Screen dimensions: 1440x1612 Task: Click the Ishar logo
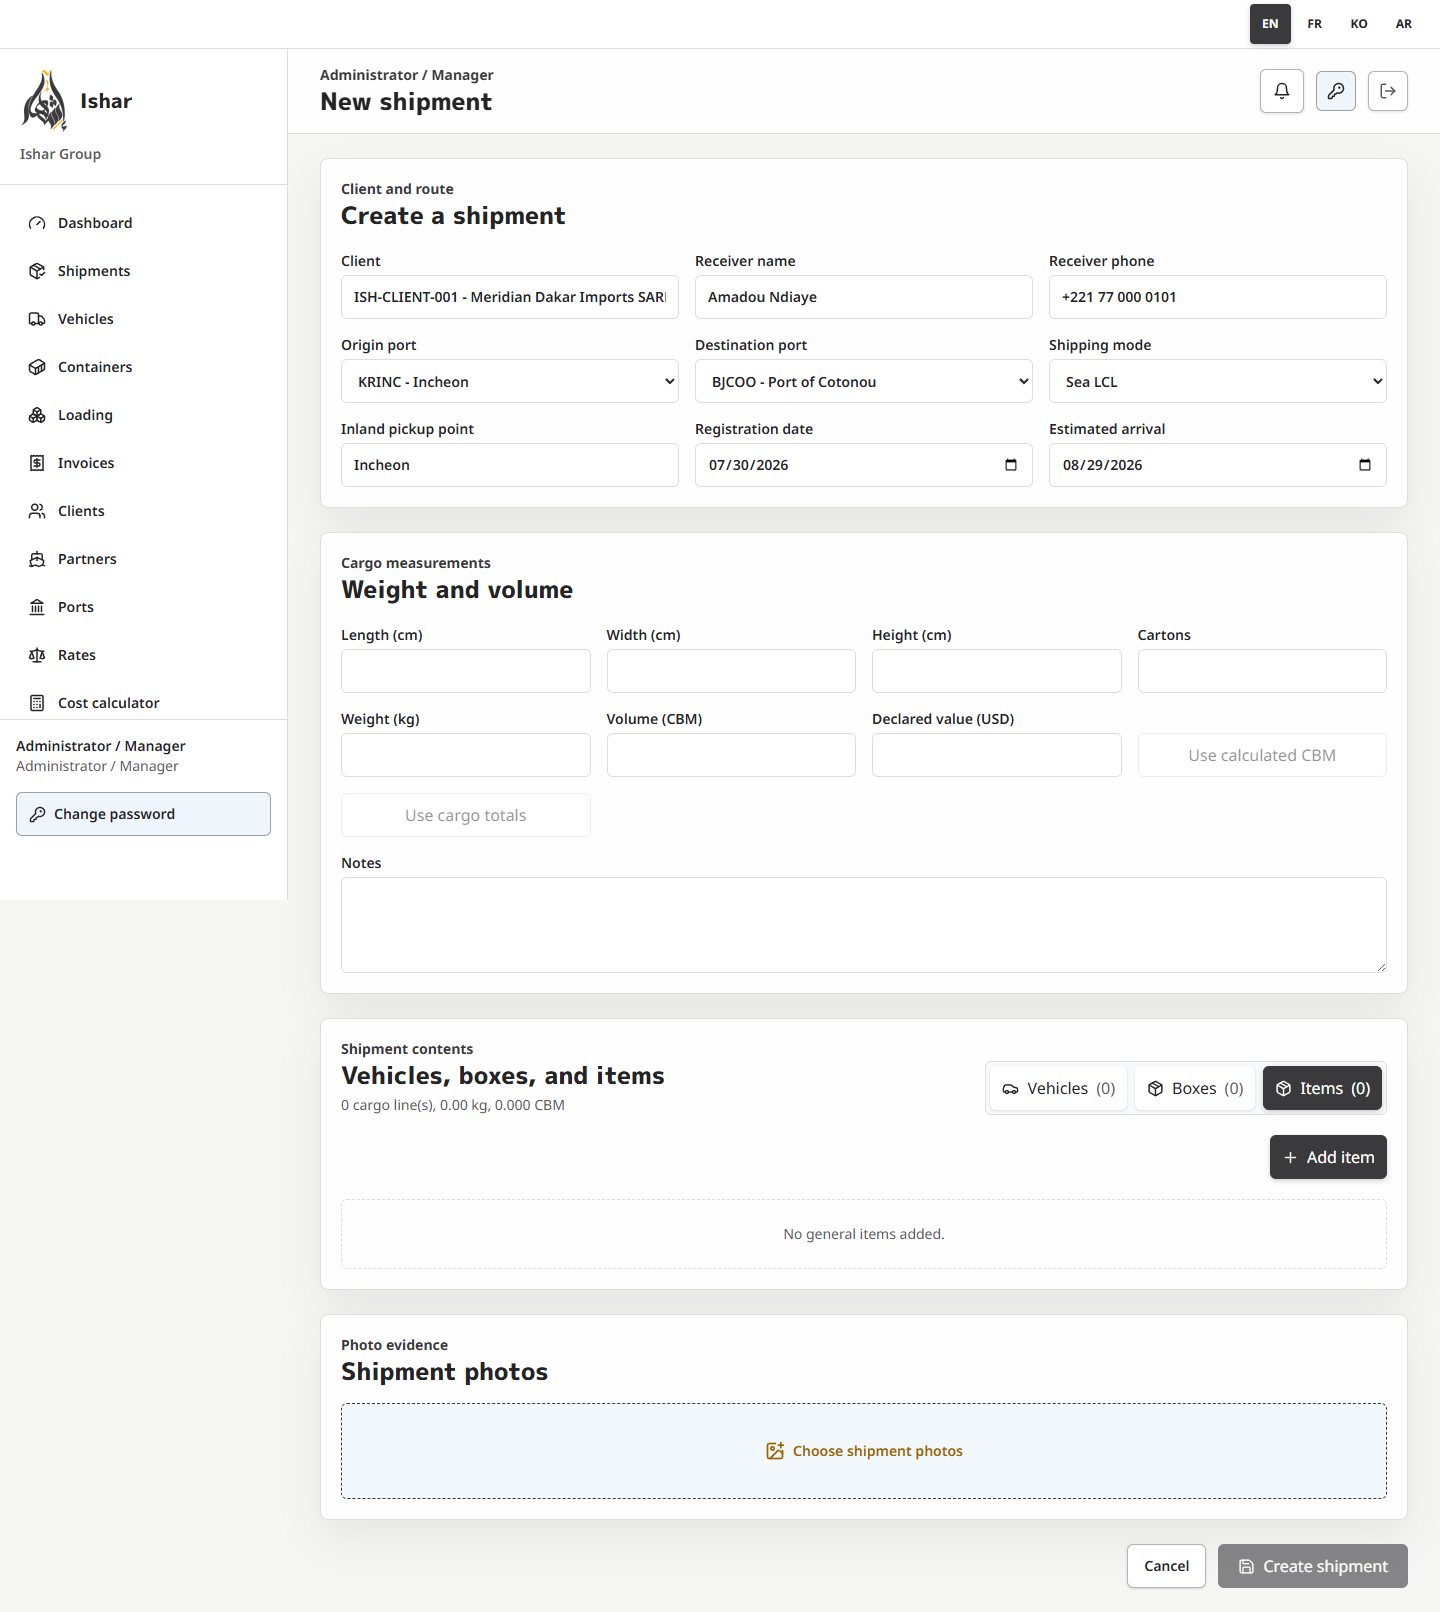point(45,101)
